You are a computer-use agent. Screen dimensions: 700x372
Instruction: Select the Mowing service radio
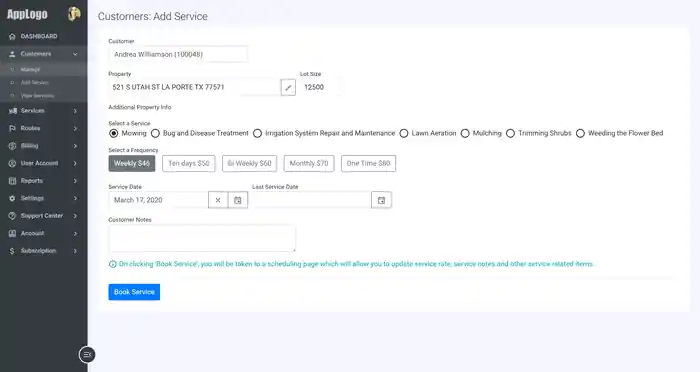click(114, 133)
